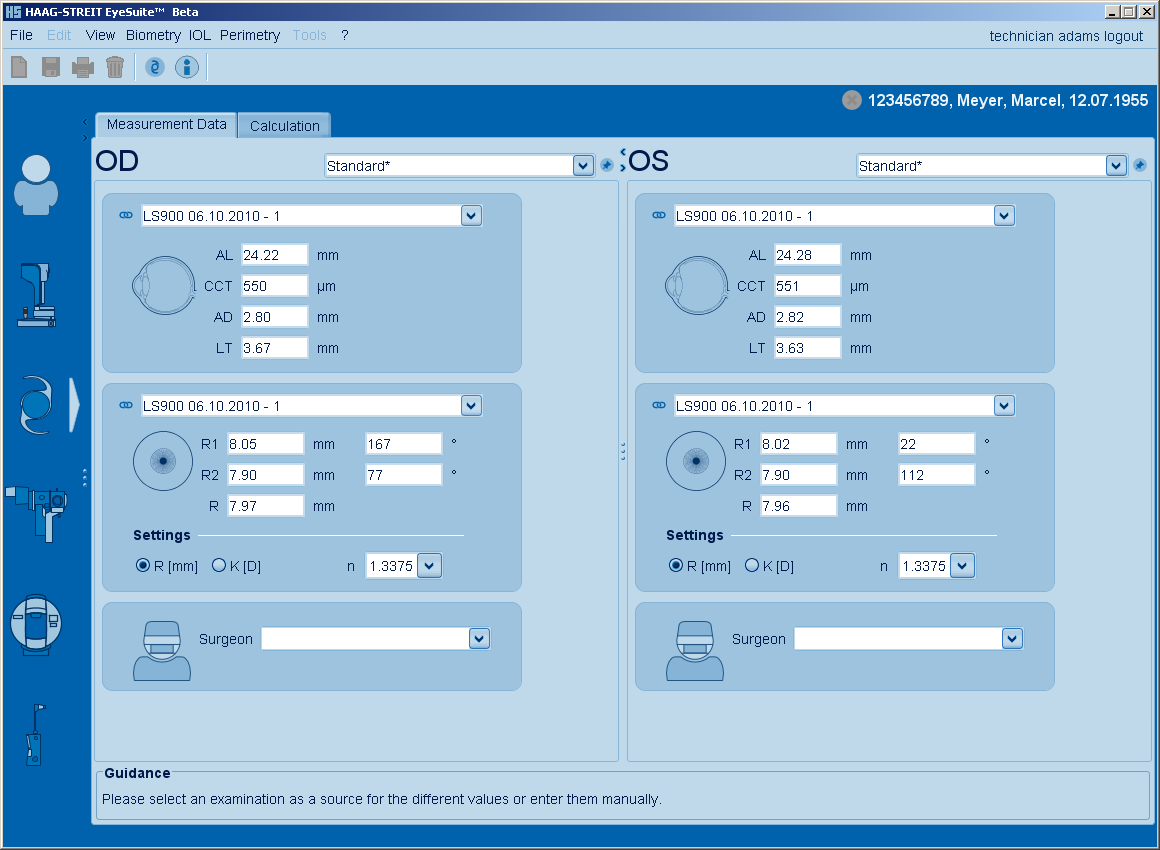
Task: Click the link icon beside OD biometry source
Action: [126, 215]
